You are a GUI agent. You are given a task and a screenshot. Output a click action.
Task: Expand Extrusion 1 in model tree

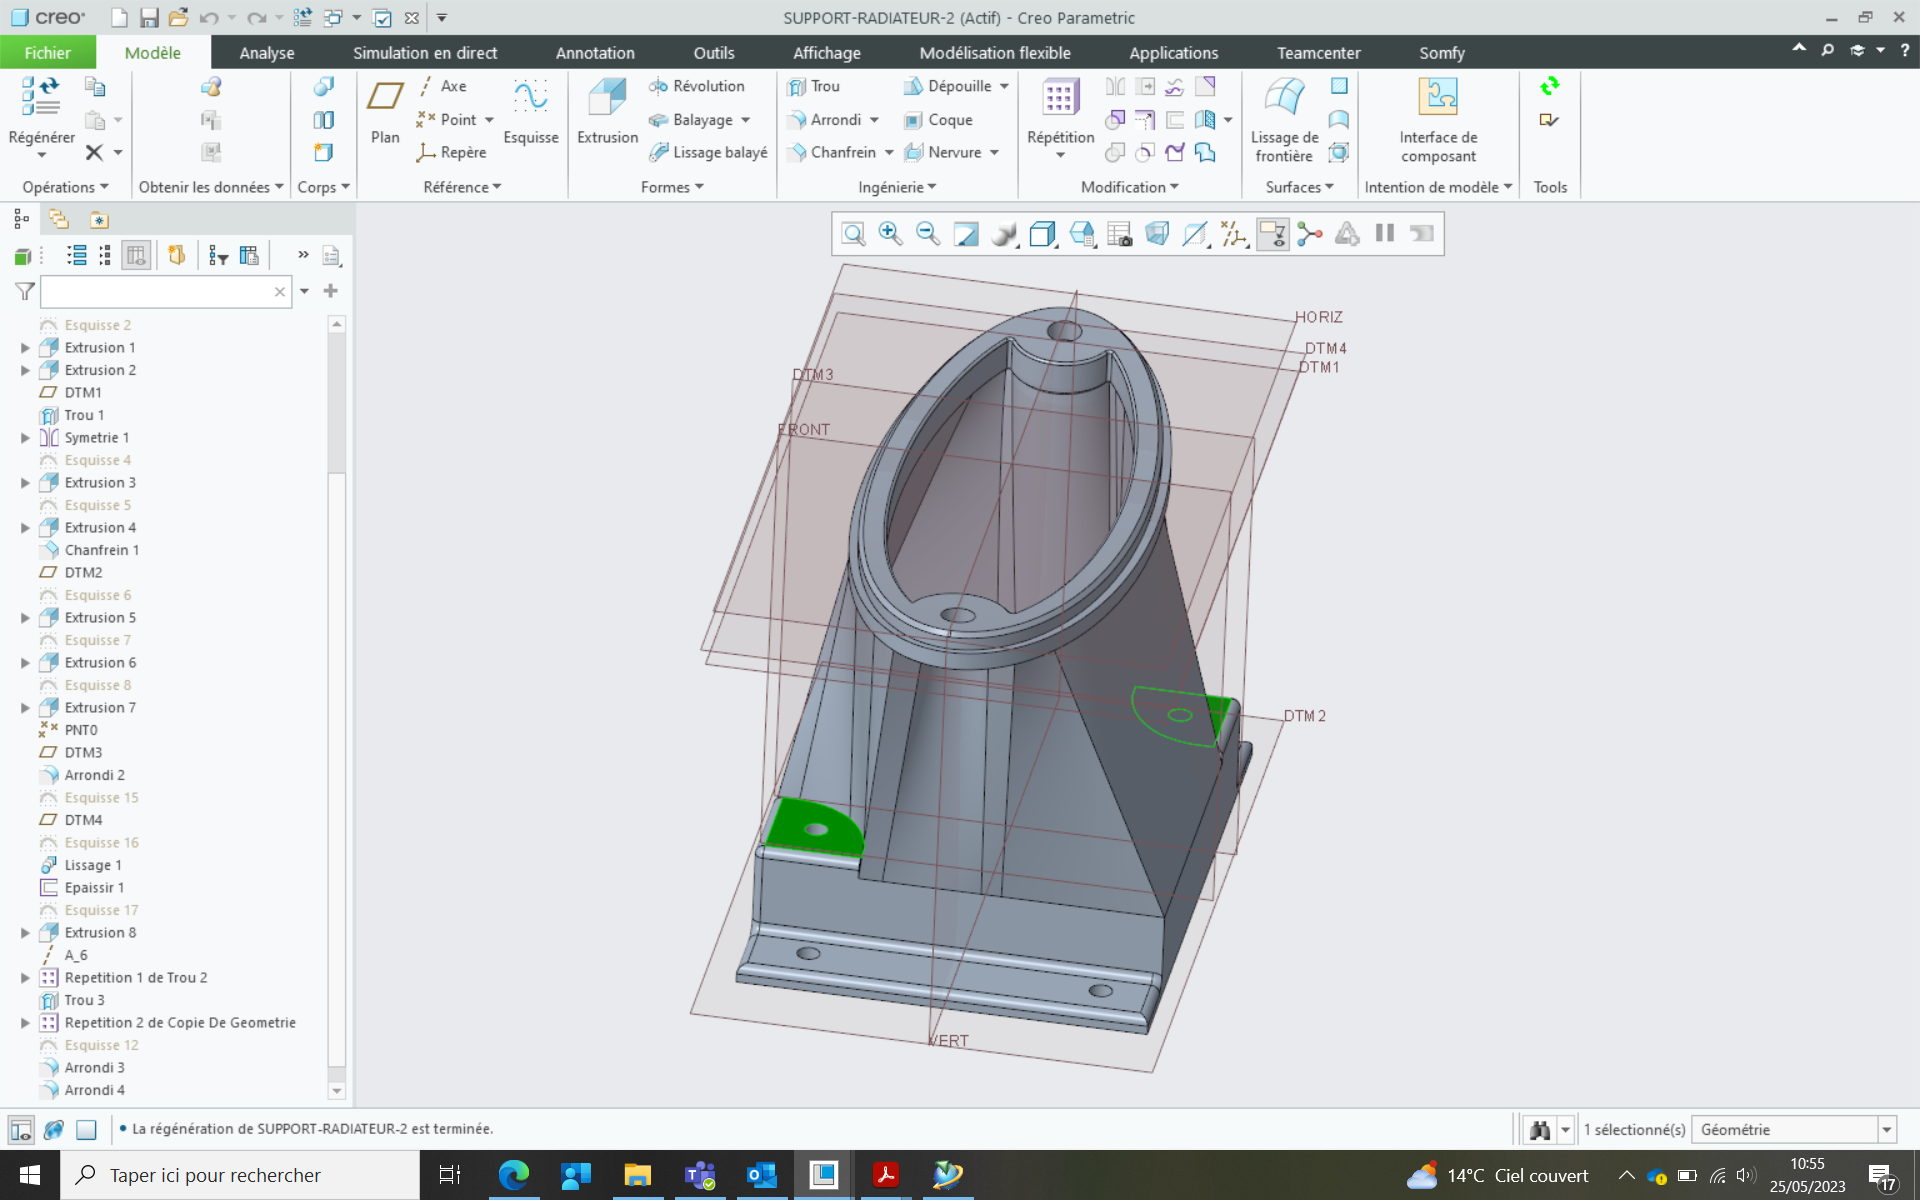pyautogui.click(x=25, y=348)
